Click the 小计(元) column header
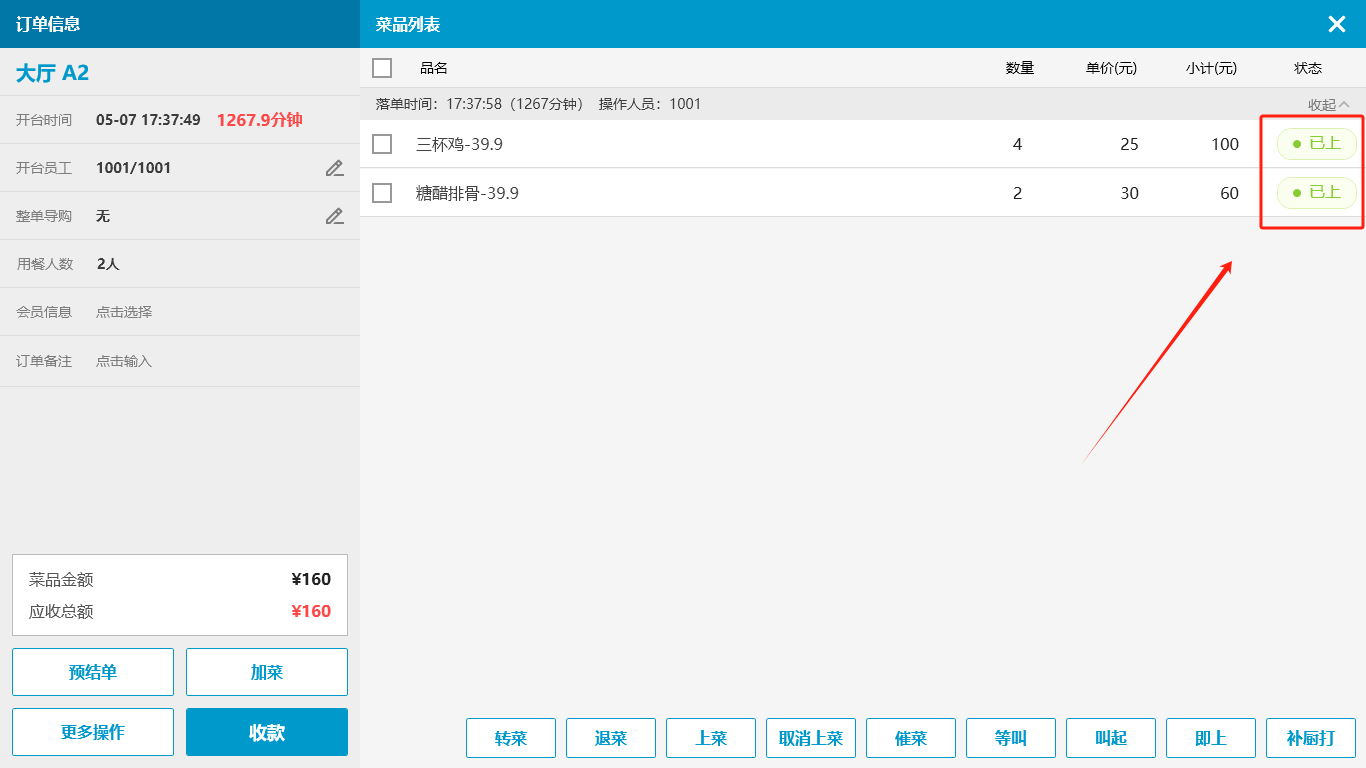Viewport: 1366px width, 768px height. pos(1211,68)
